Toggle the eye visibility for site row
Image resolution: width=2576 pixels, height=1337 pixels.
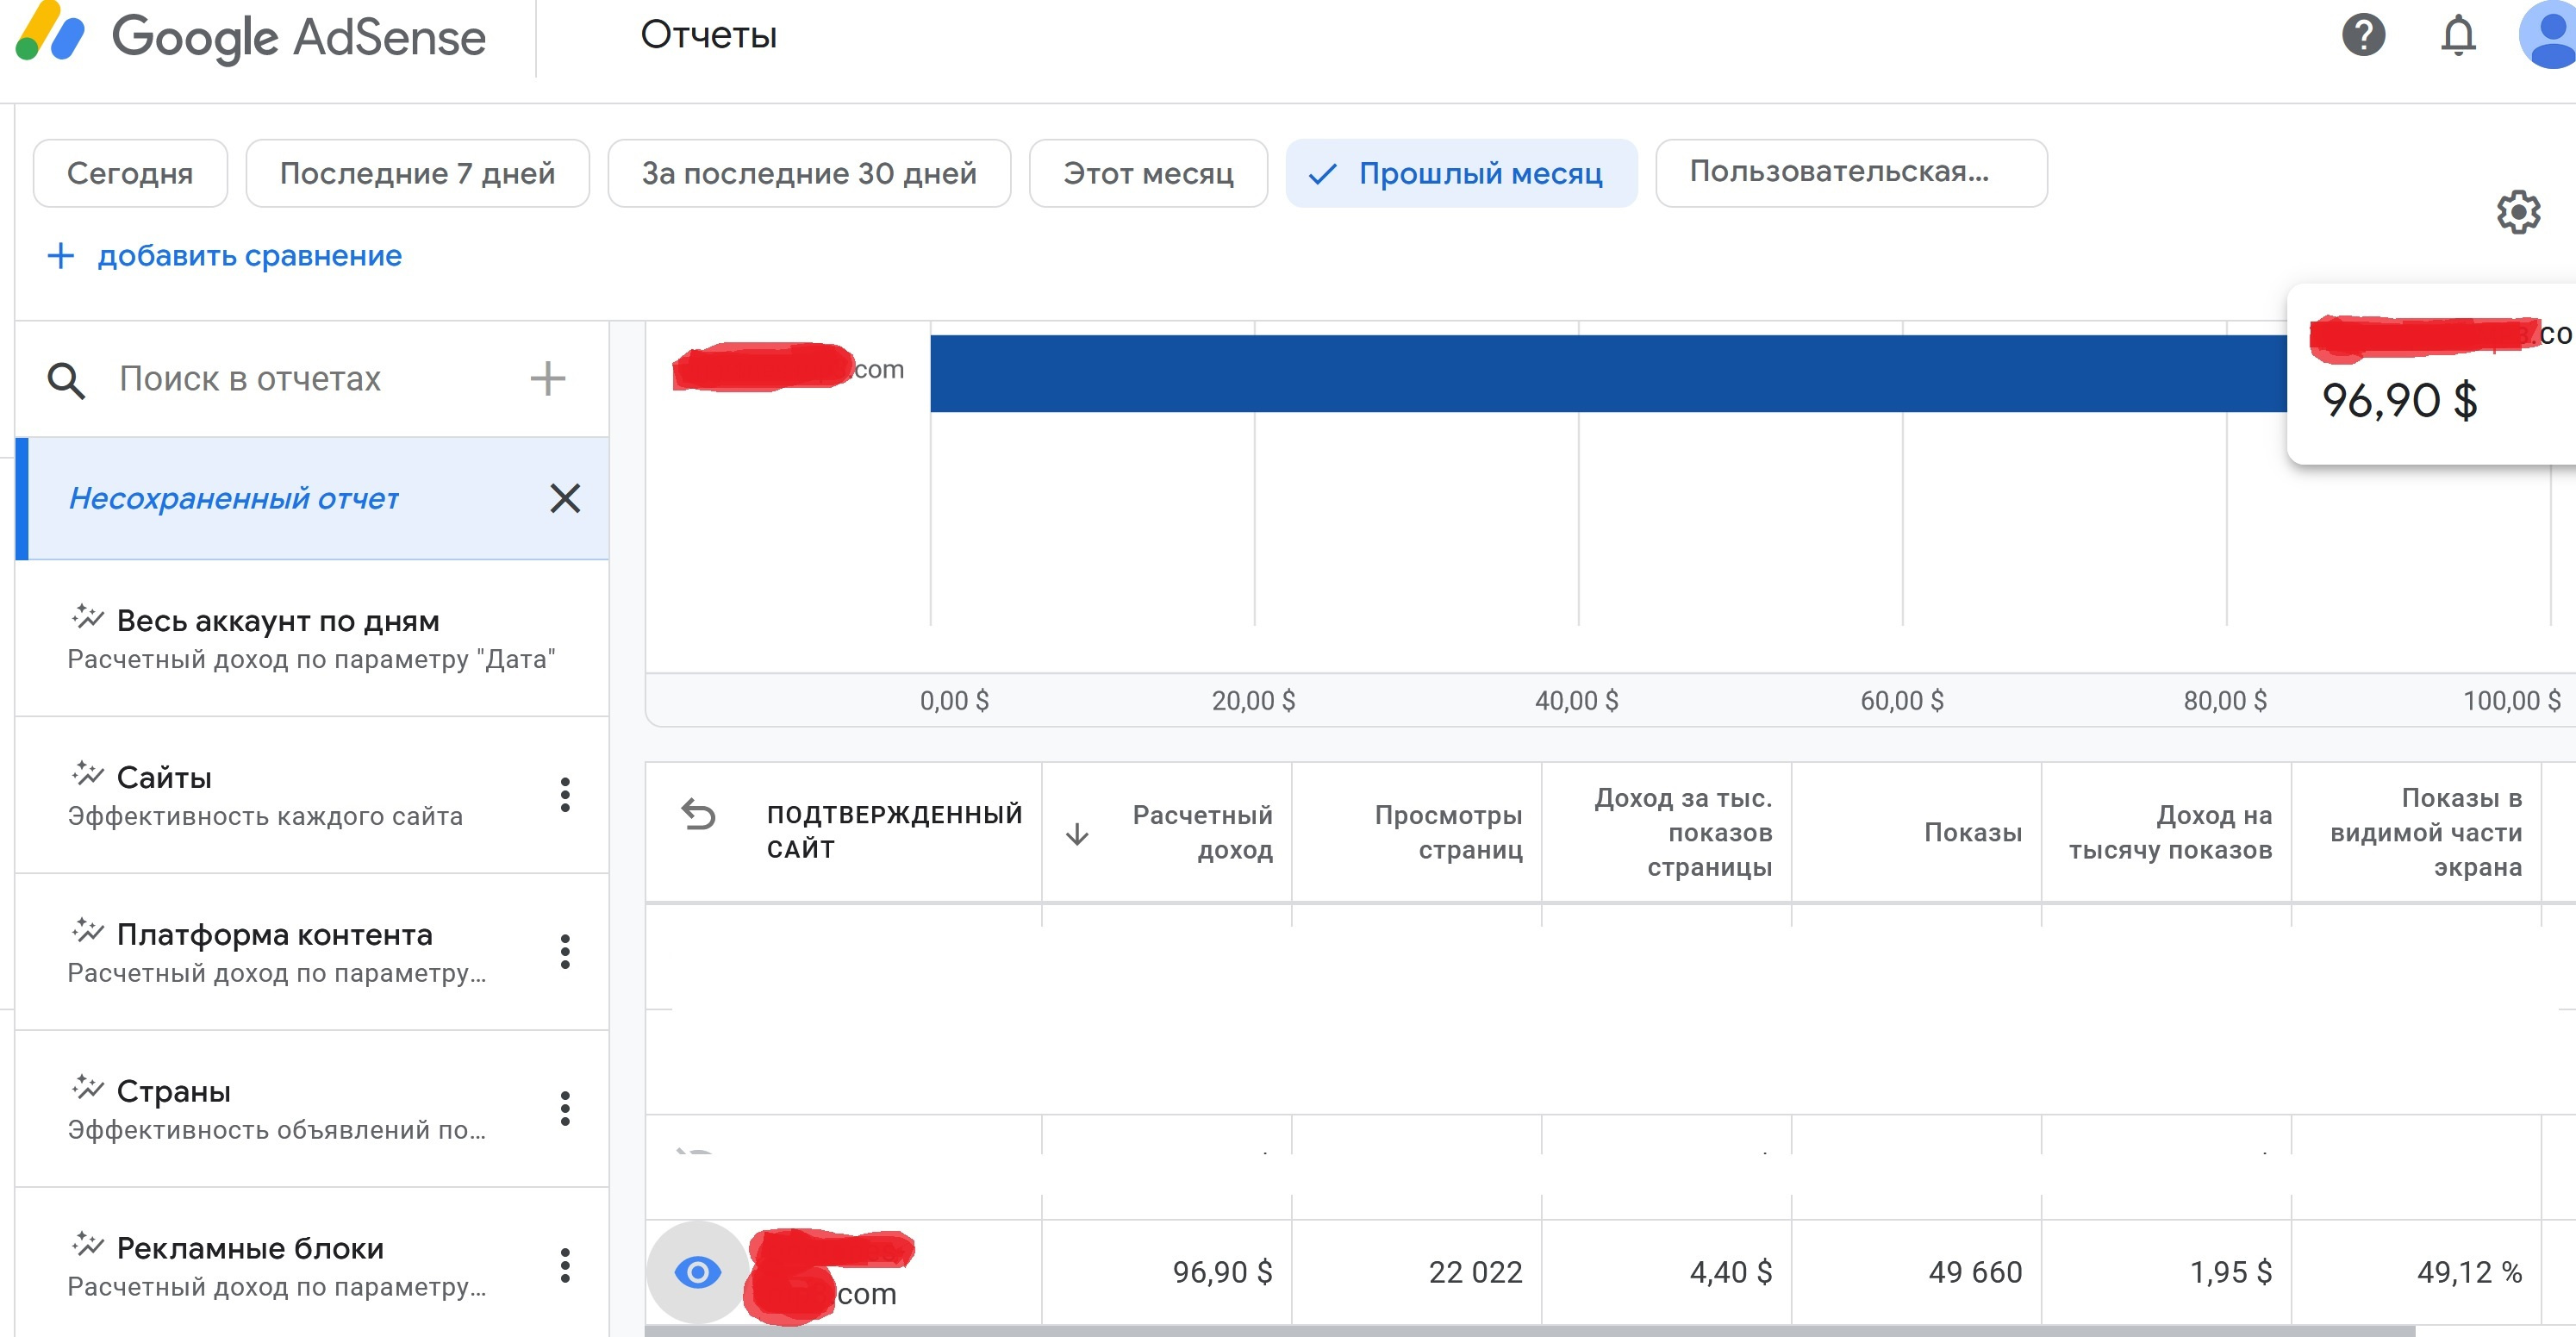tap(697, 1272)
